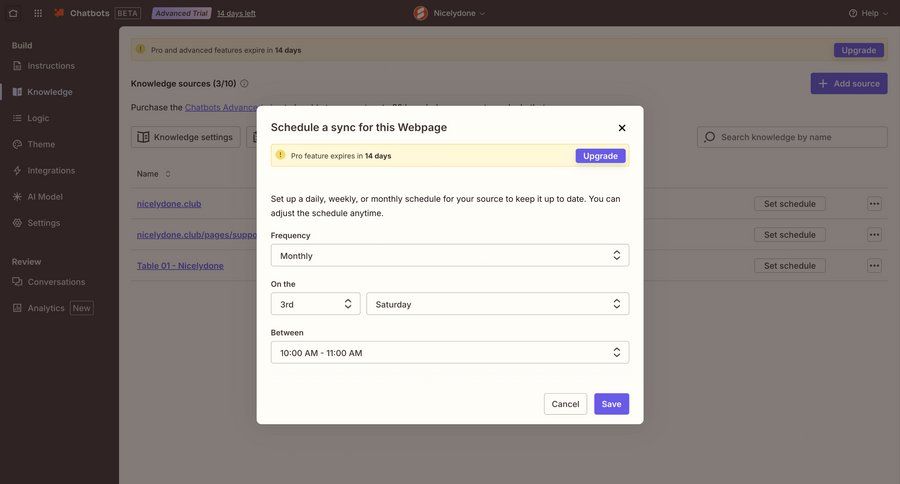Open more options for Table 01 row
900x484 pixels.
click(874, 266)
